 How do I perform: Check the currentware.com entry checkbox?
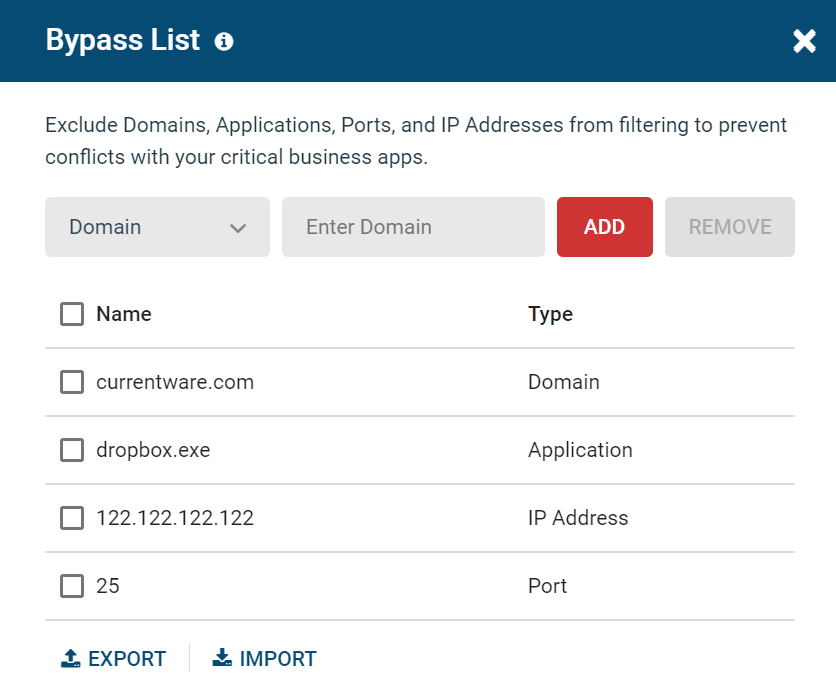point(71,382)
